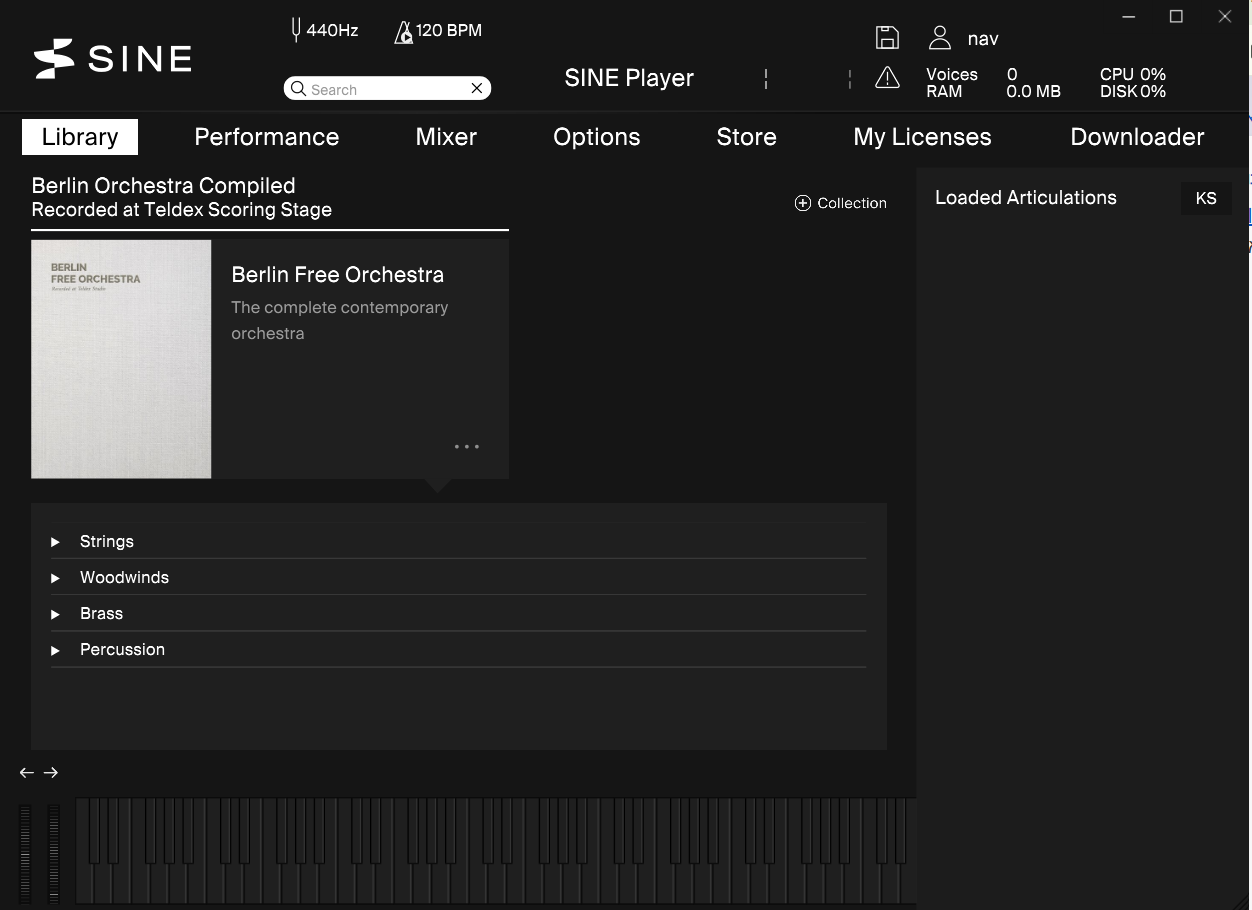Image resolution: width=1252 pixels, height=910 pixels.
Task: Open the Performance tab
Action: [266, 137]
